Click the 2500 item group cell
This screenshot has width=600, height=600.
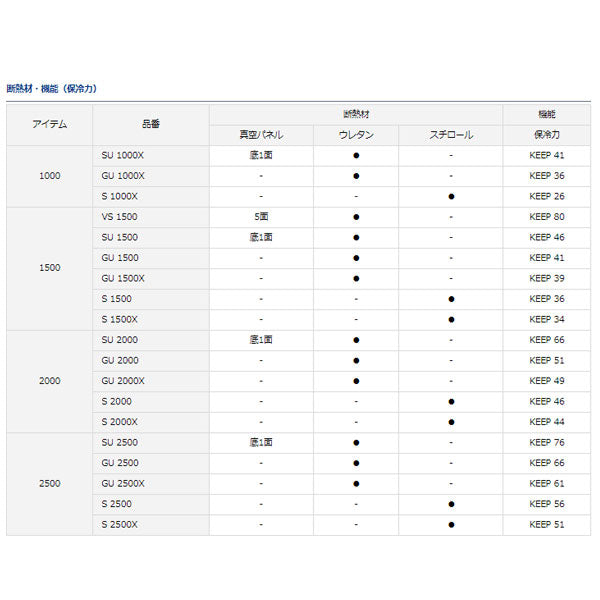[x=50, y=483]
